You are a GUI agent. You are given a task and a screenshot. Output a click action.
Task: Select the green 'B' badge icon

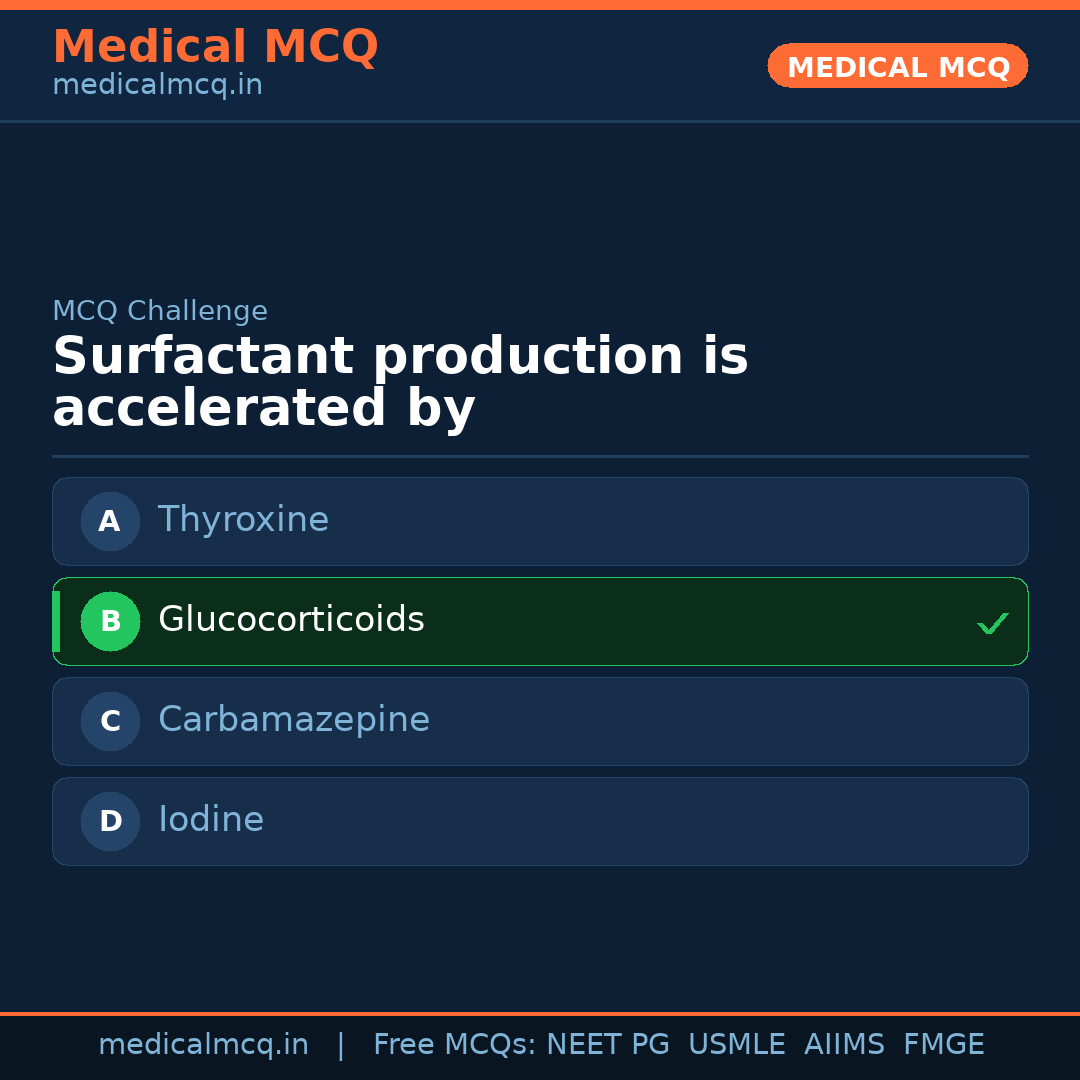point(110,621)
